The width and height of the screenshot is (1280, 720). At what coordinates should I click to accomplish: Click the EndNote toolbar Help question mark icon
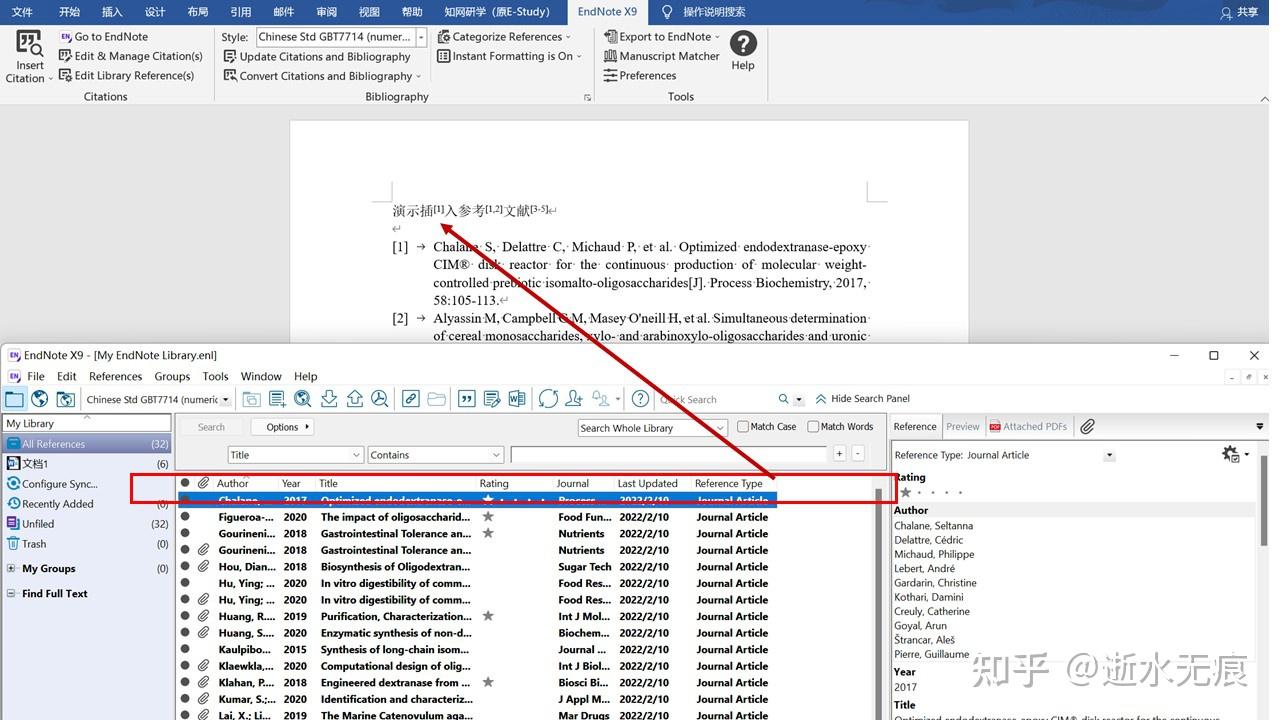click(641, 399)
